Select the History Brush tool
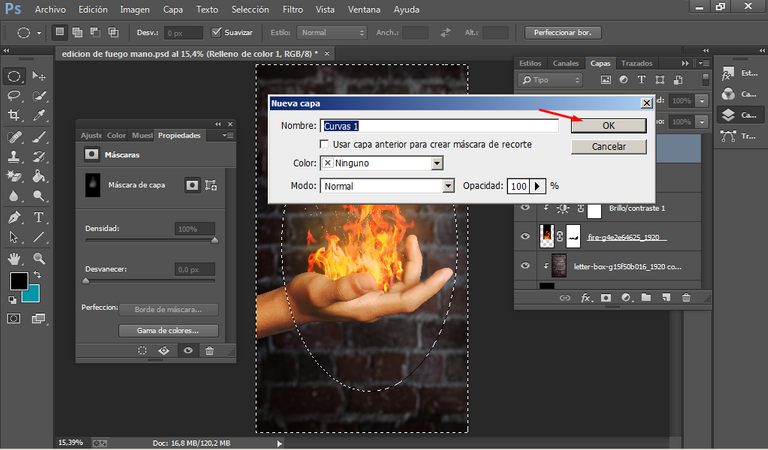This screenshot has height=450, width=768. tap(39, 156)
